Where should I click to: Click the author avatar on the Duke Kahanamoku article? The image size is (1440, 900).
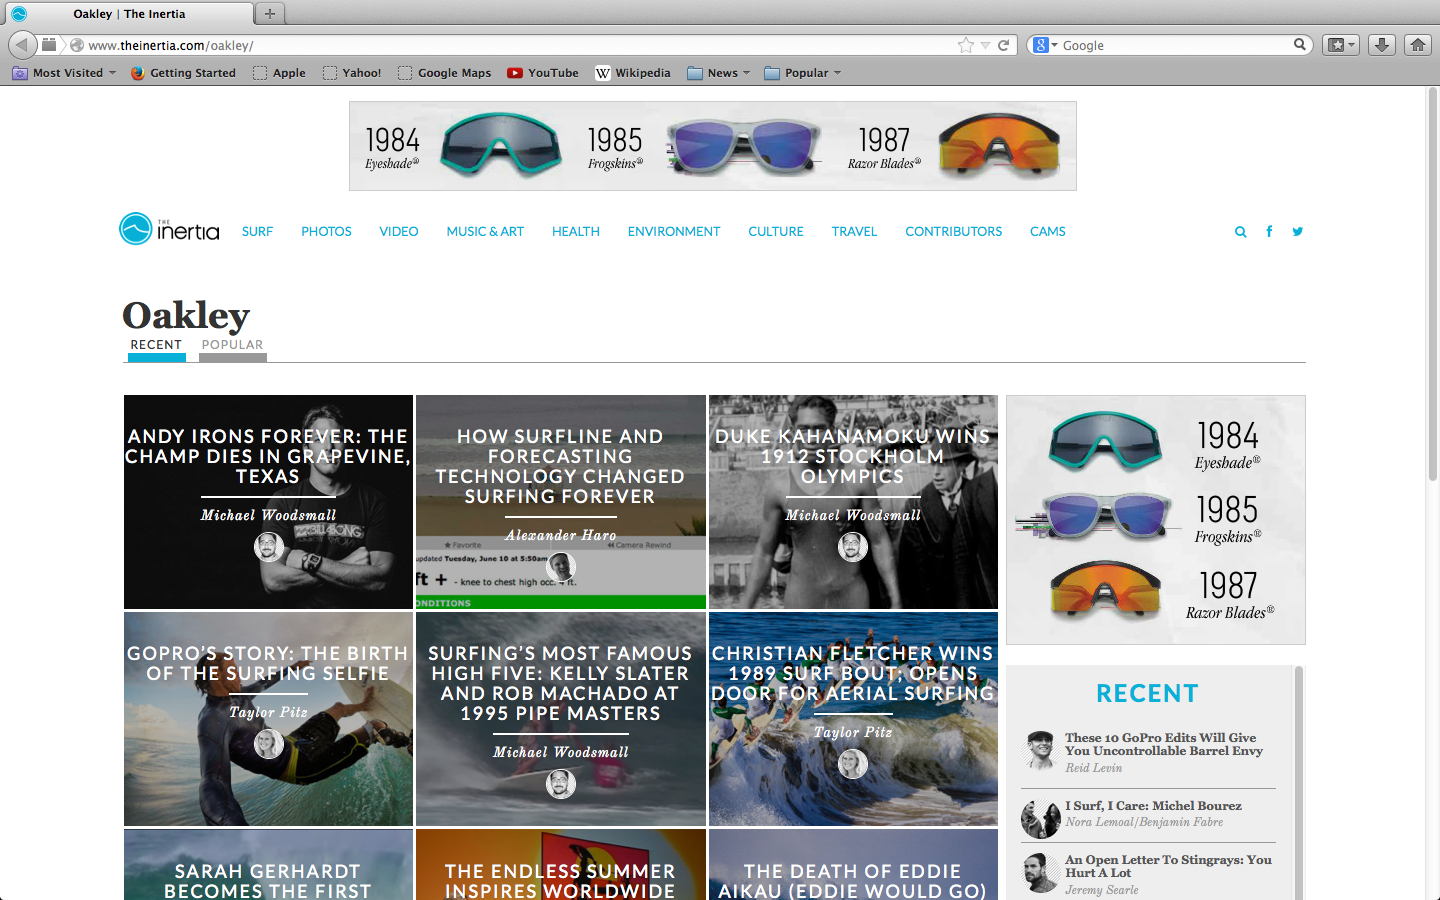click(853, 547)
